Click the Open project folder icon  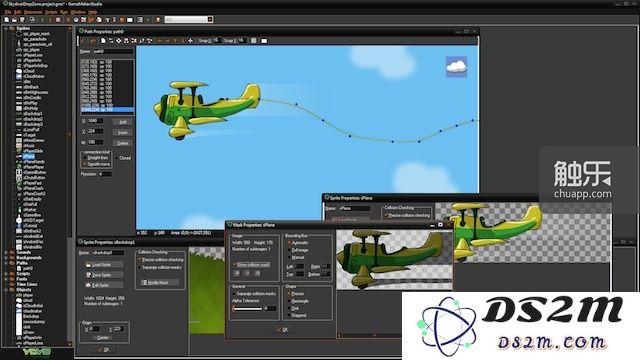click(14, 20)
